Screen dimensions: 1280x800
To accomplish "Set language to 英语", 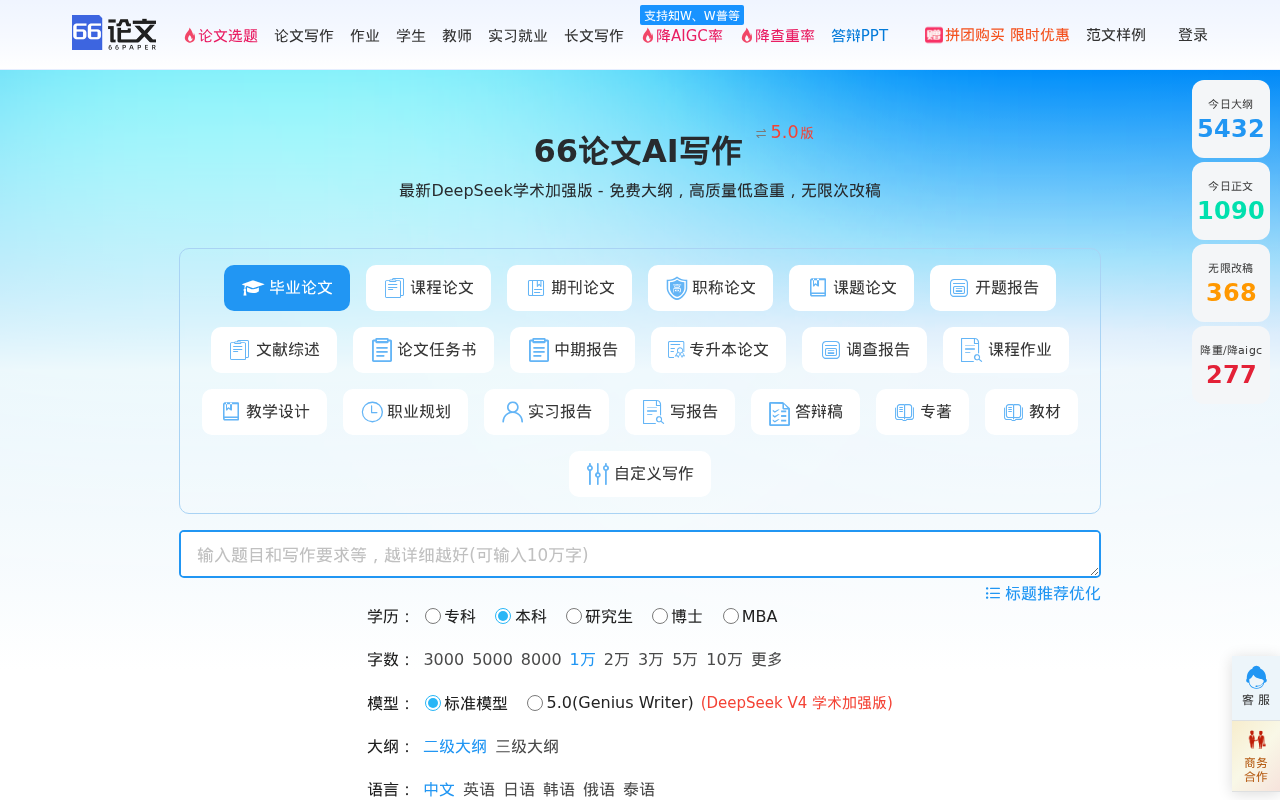I will click(479, 790).
